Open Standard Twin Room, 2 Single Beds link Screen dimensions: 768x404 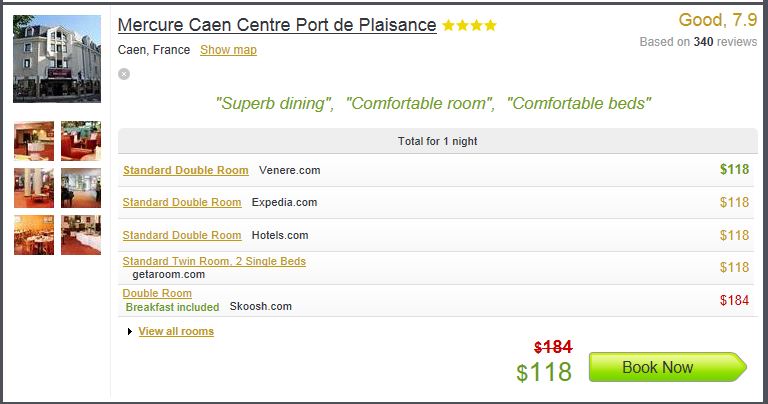click(214, 261)
